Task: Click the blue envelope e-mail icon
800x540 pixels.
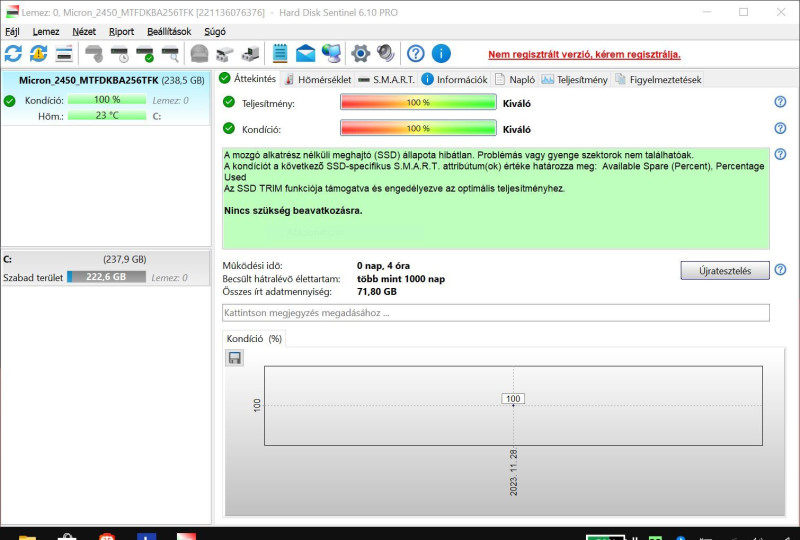Action: (x=305, y=53)
